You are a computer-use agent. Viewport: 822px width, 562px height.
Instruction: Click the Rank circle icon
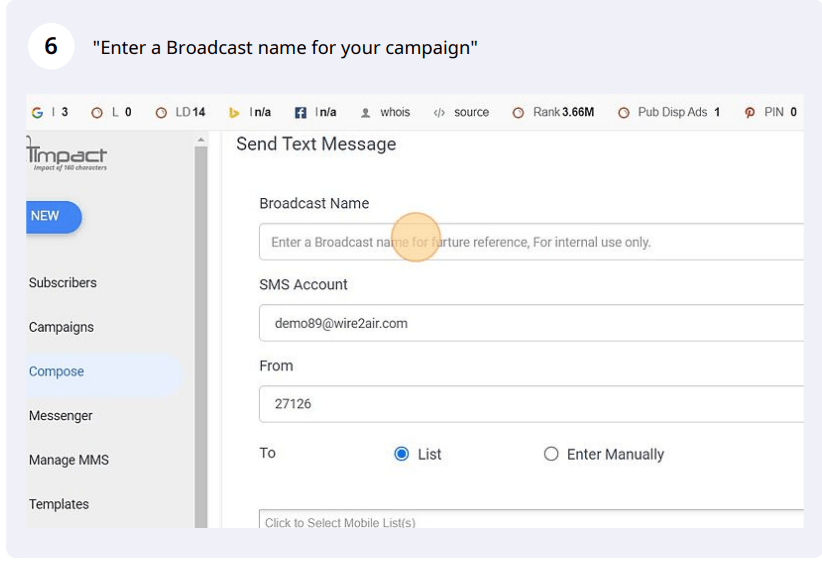[x=518, y=113]
